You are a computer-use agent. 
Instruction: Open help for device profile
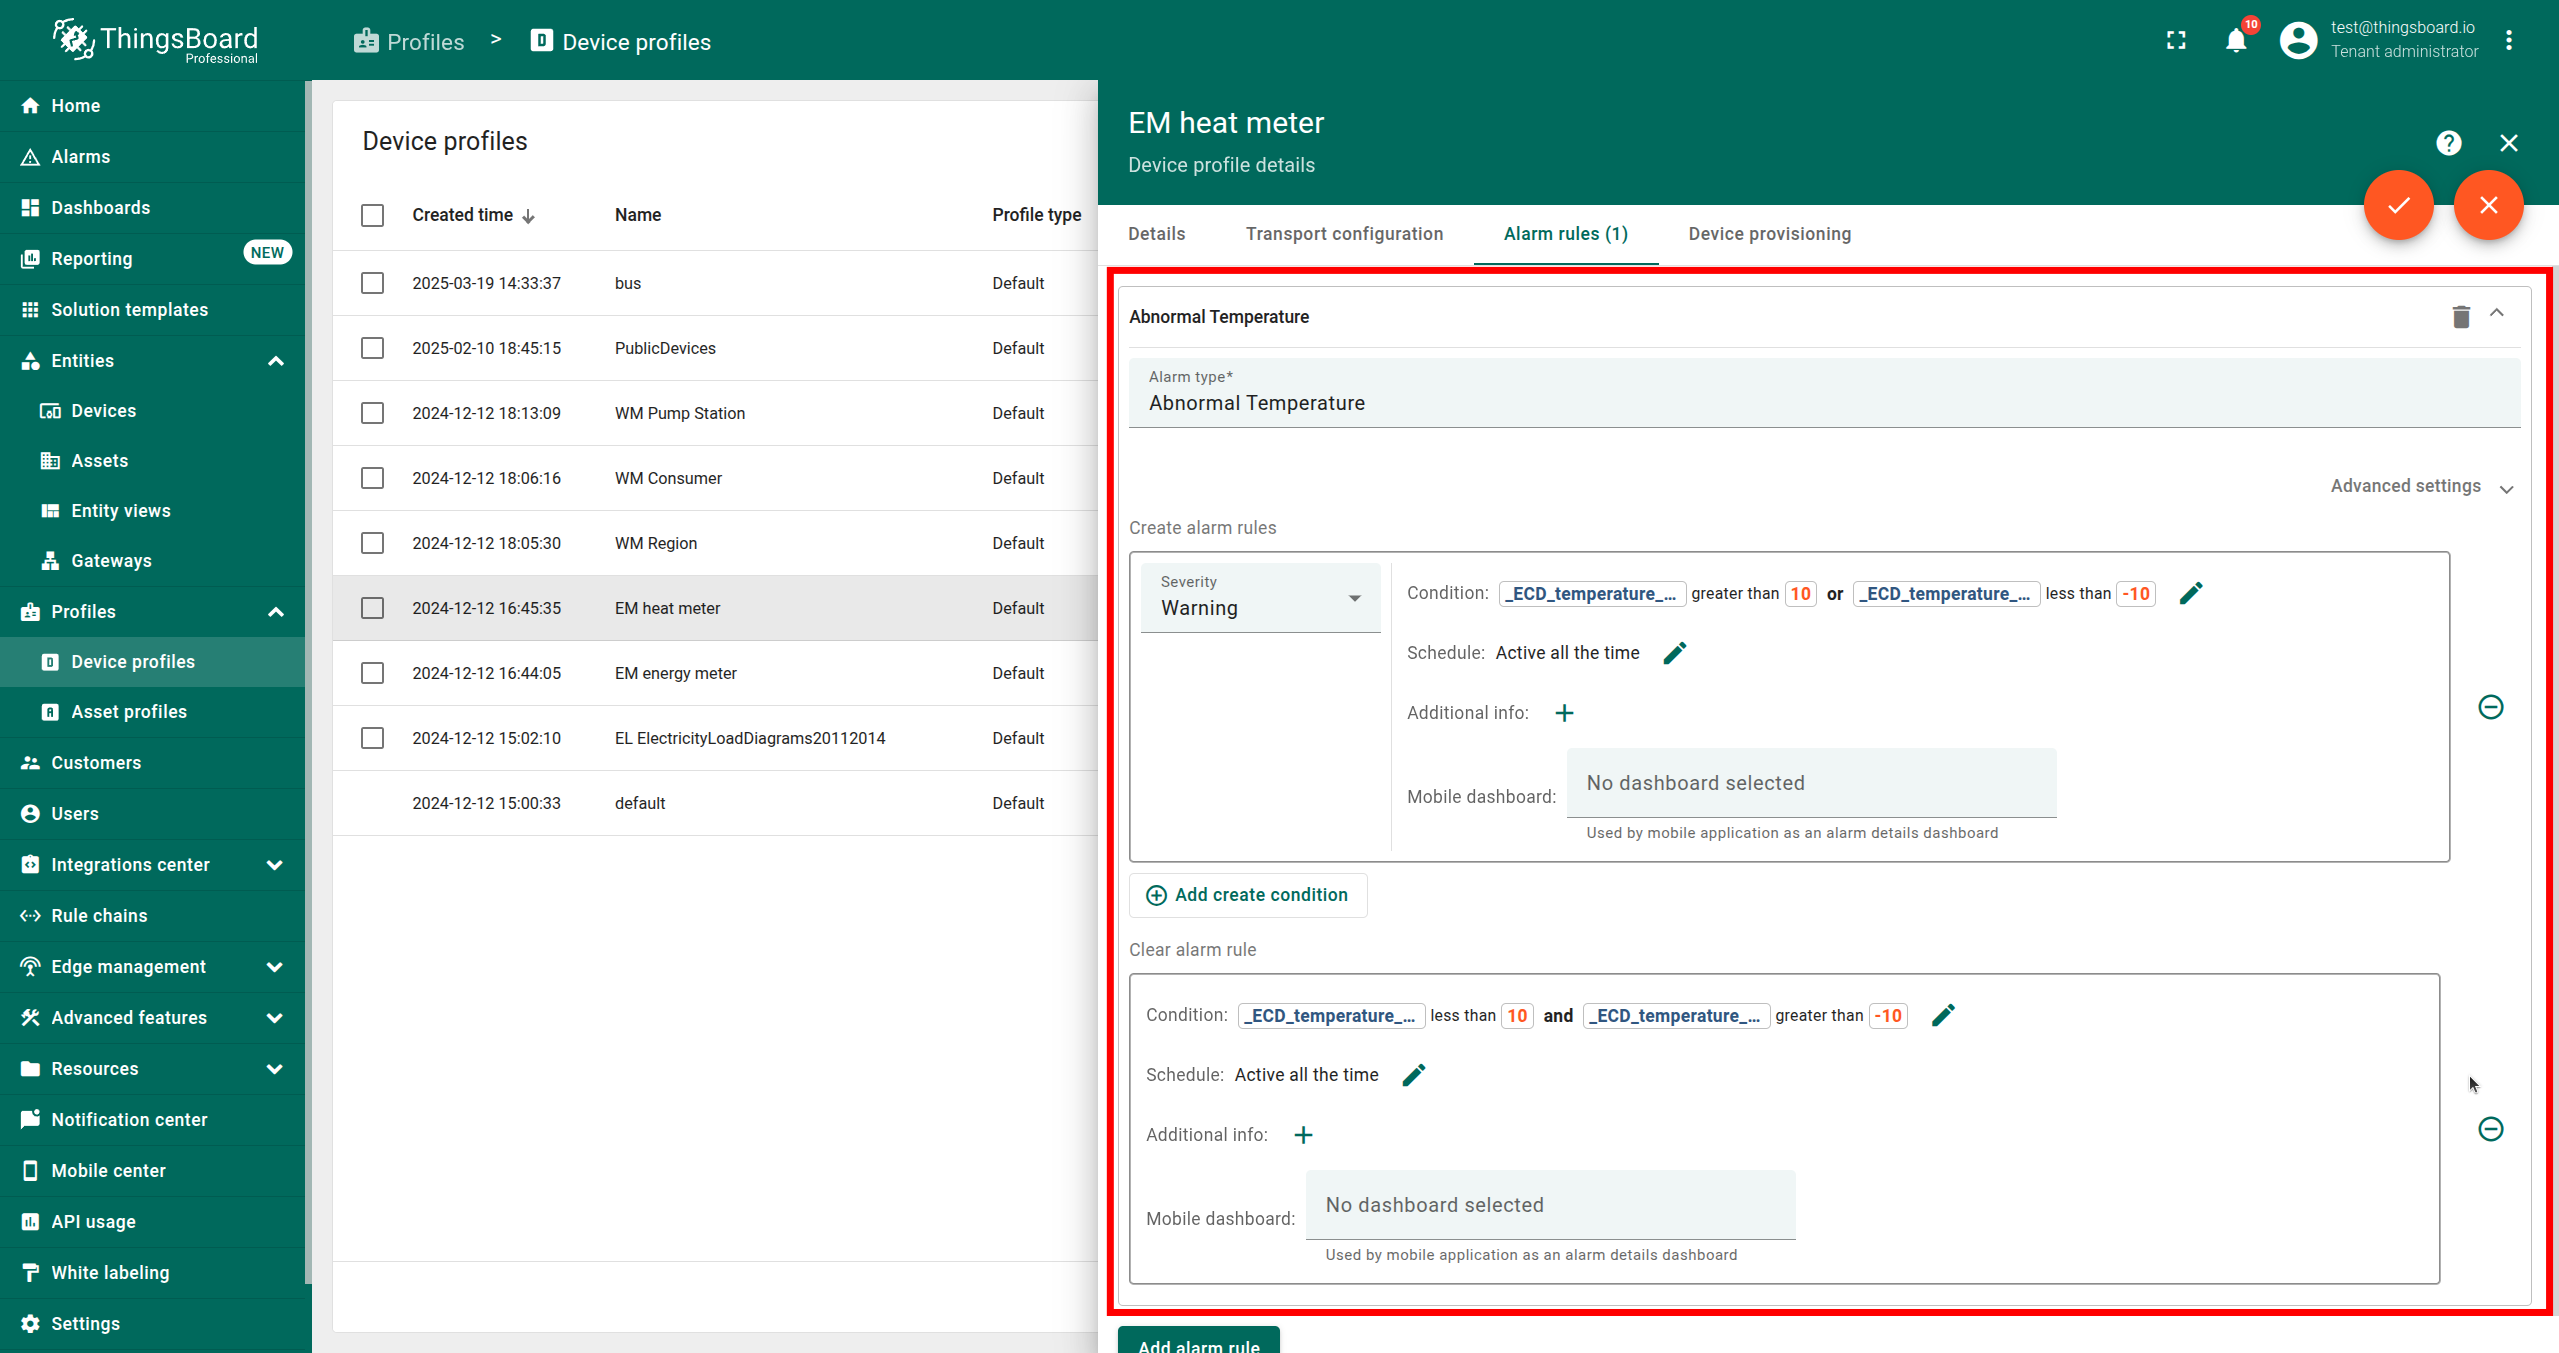(2448, 143)
